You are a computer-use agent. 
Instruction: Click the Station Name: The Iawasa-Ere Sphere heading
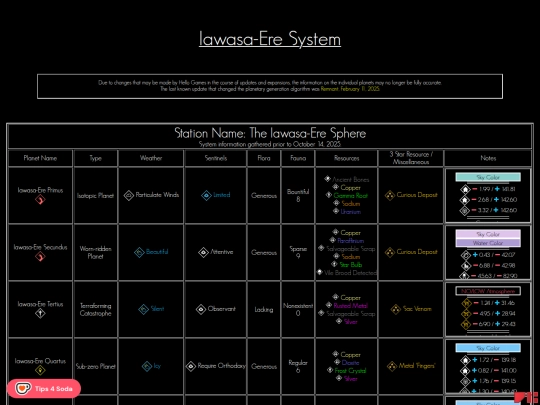pos(270,133)
